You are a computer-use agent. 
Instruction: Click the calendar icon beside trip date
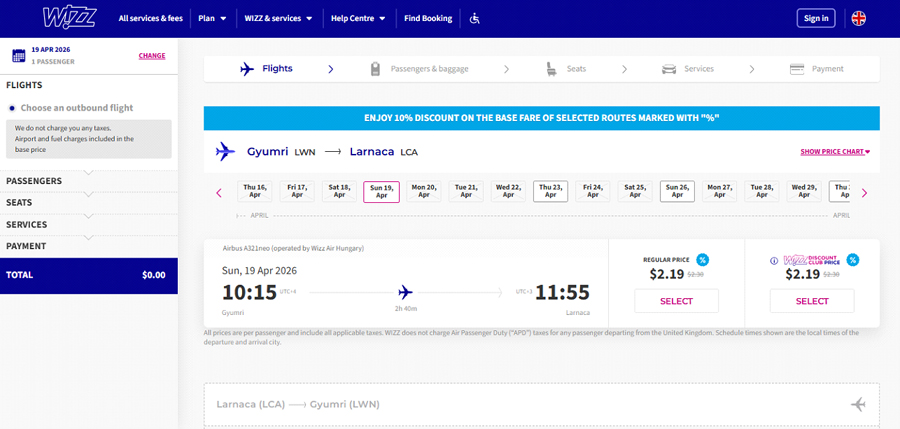point(18,55)
